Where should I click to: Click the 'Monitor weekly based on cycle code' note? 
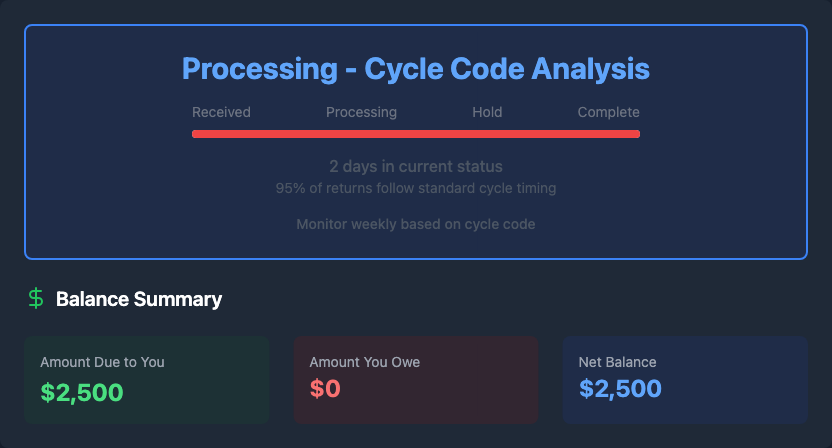tap(416, 224)
